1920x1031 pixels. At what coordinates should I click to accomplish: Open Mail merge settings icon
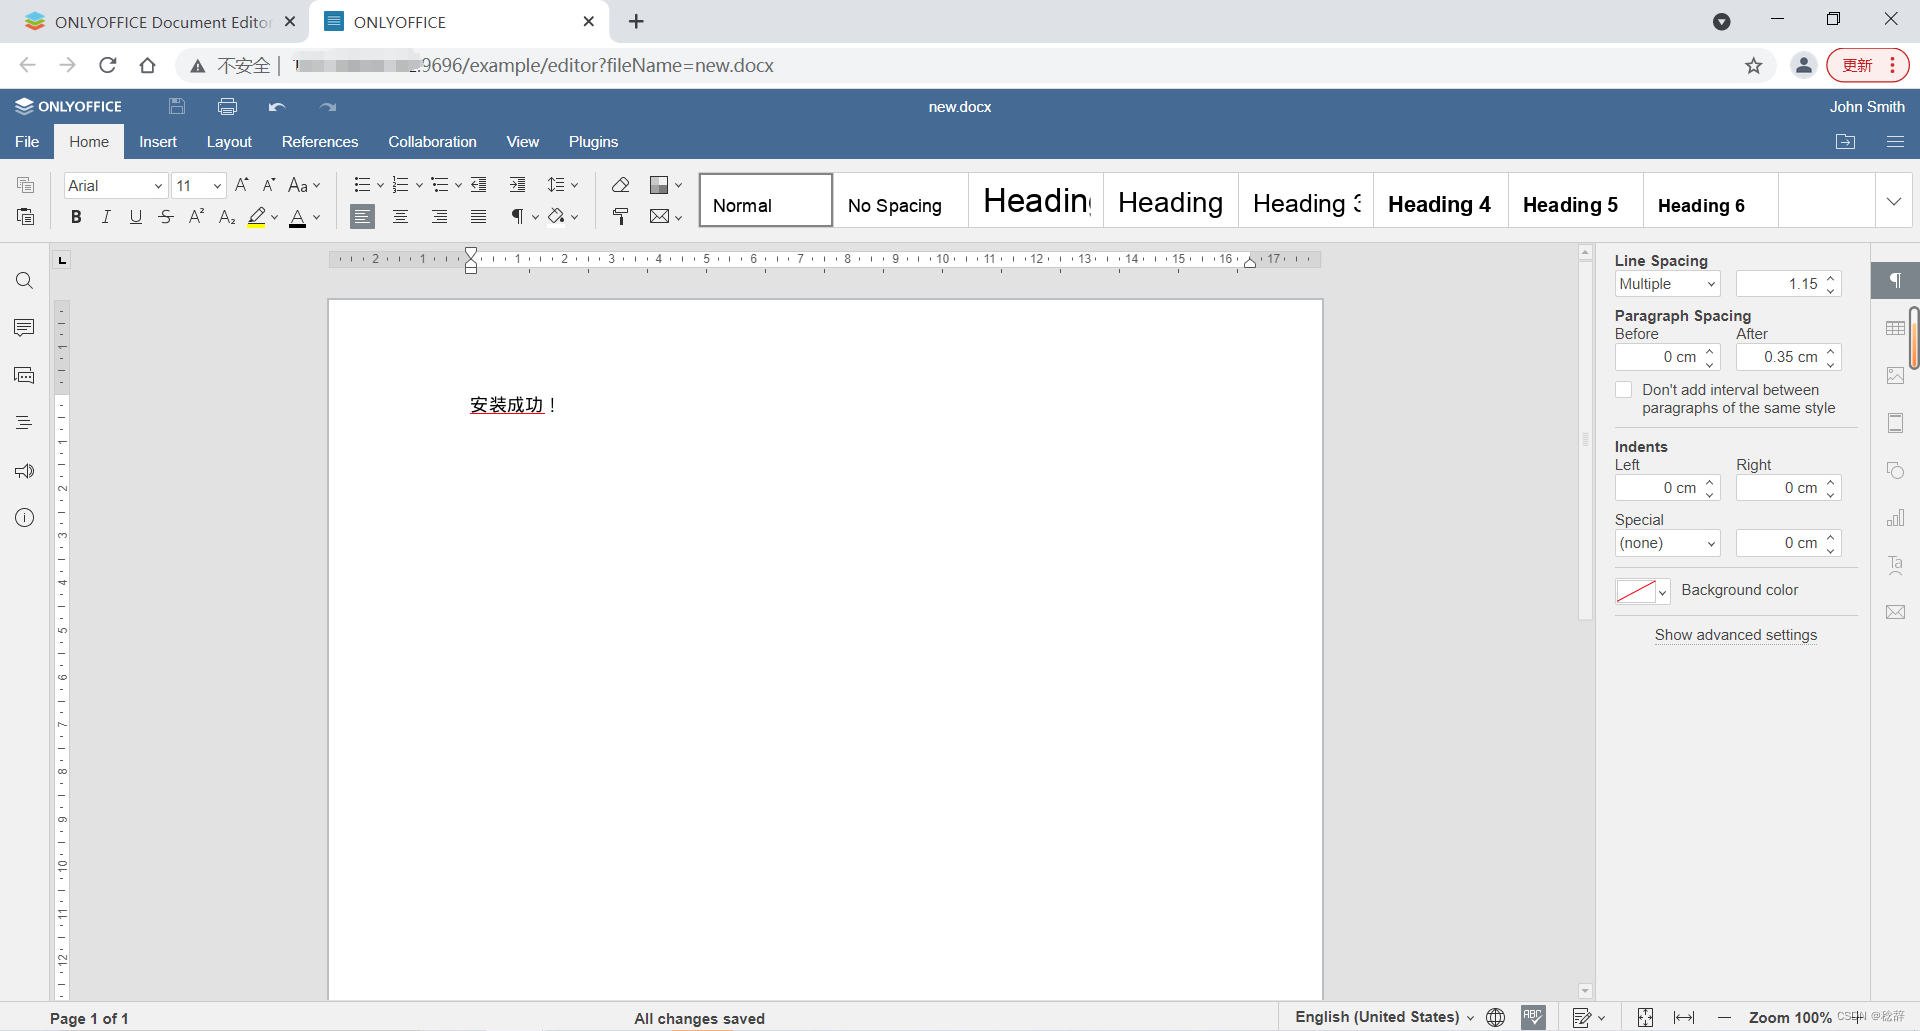[1895, 612]
